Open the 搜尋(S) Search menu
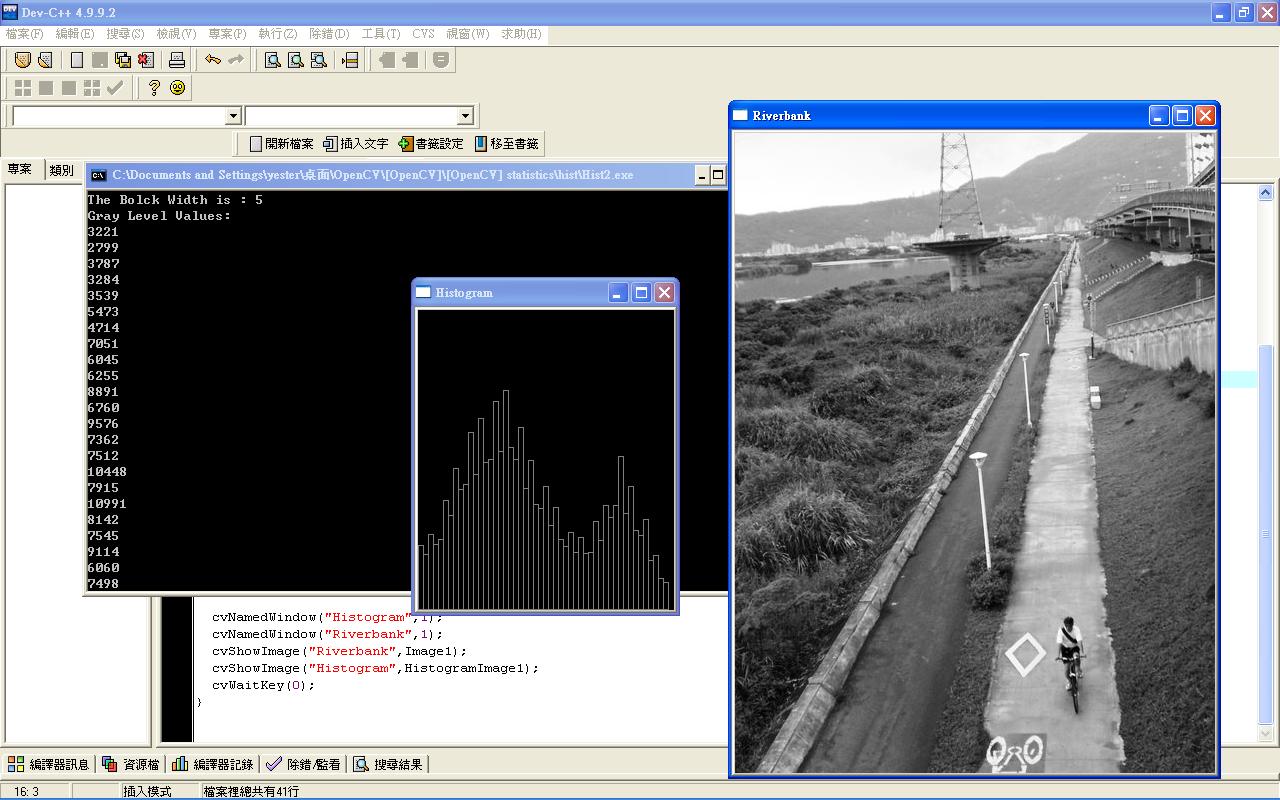Viewport: 1280px width, 800px height. [x=125, y=34]
